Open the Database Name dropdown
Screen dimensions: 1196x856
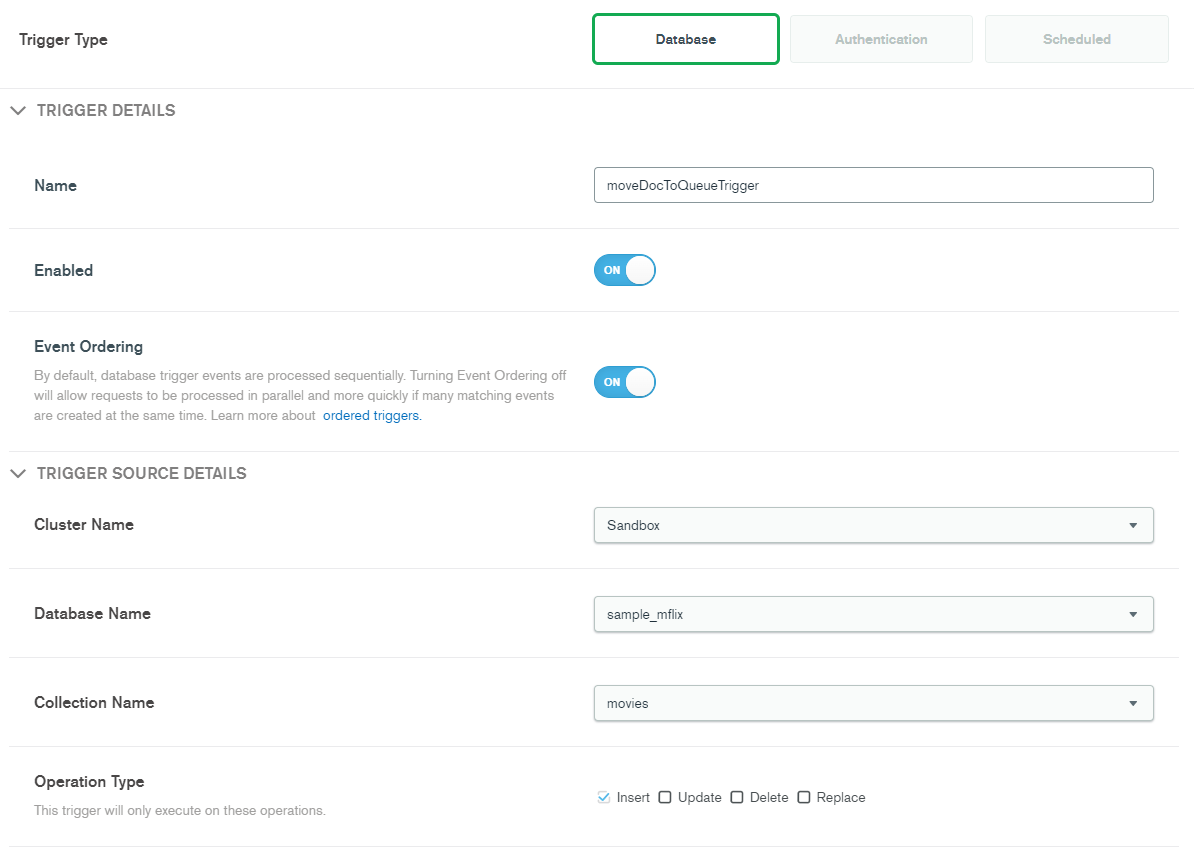[x=873, y=614]
